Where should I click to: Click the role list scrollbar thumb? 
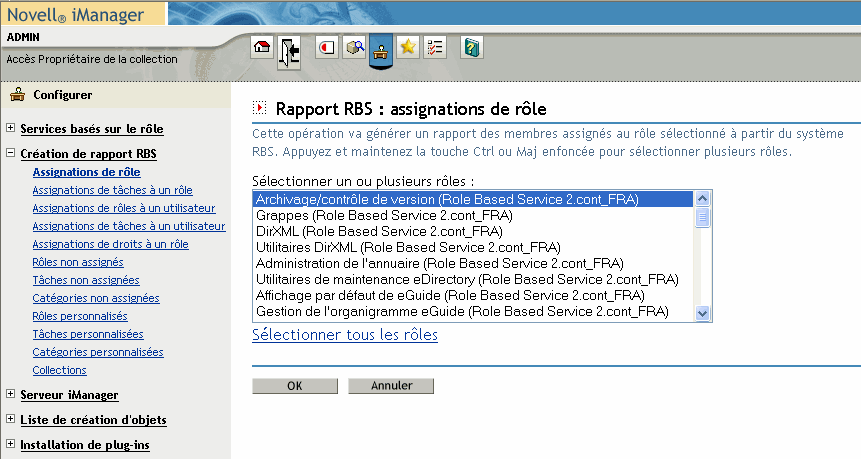[702, 217]
